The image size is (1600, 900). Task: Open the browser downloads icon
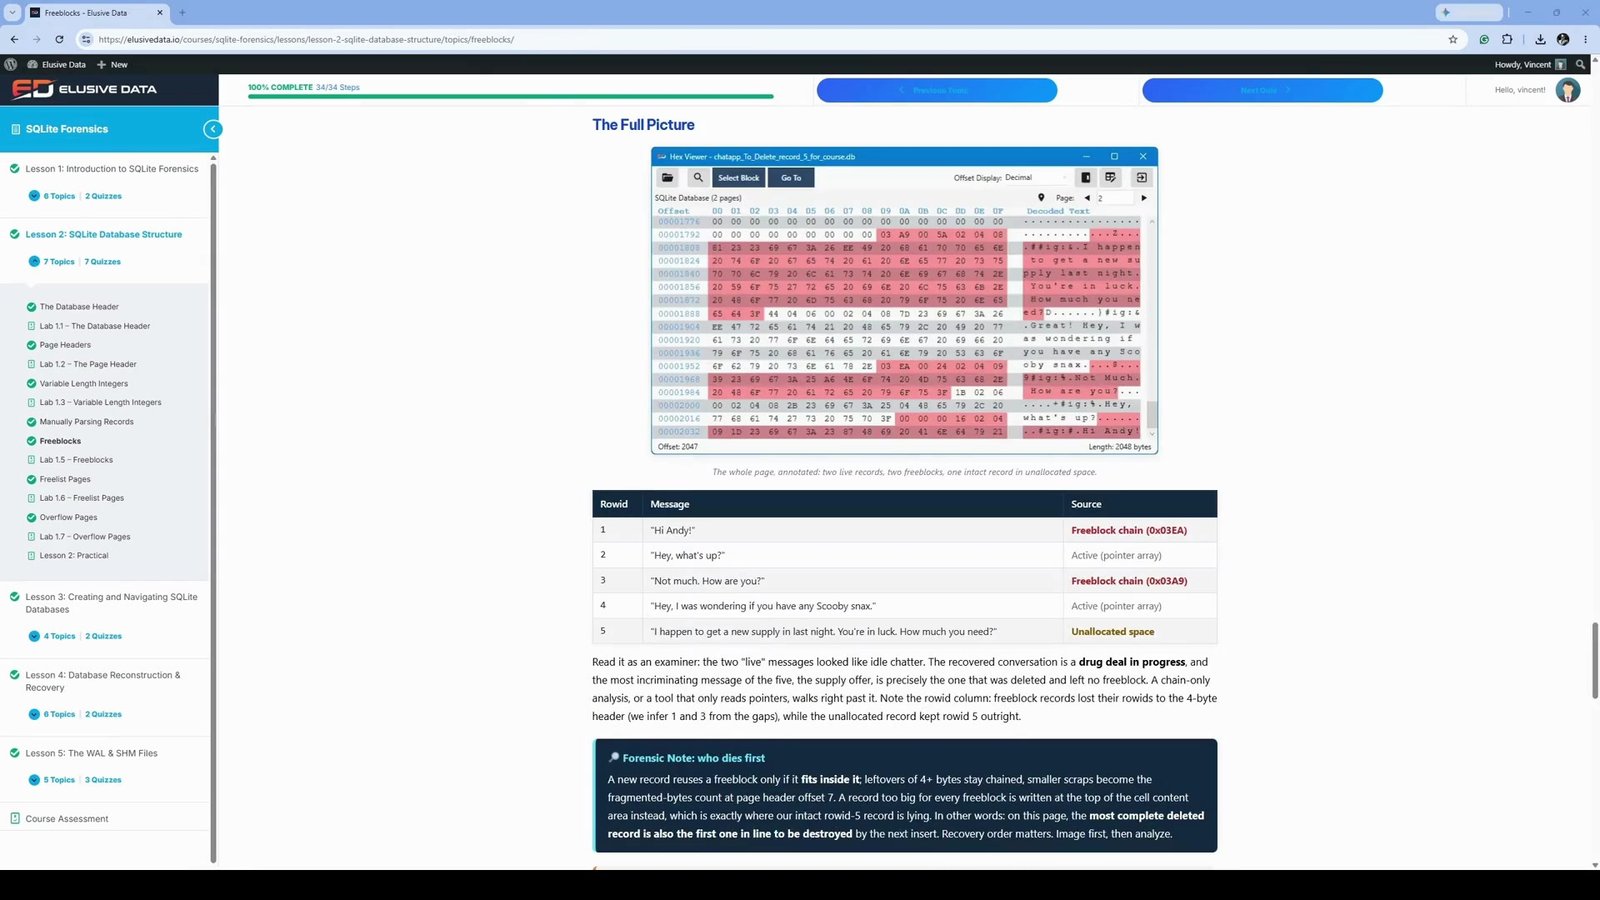(1540, 39)
